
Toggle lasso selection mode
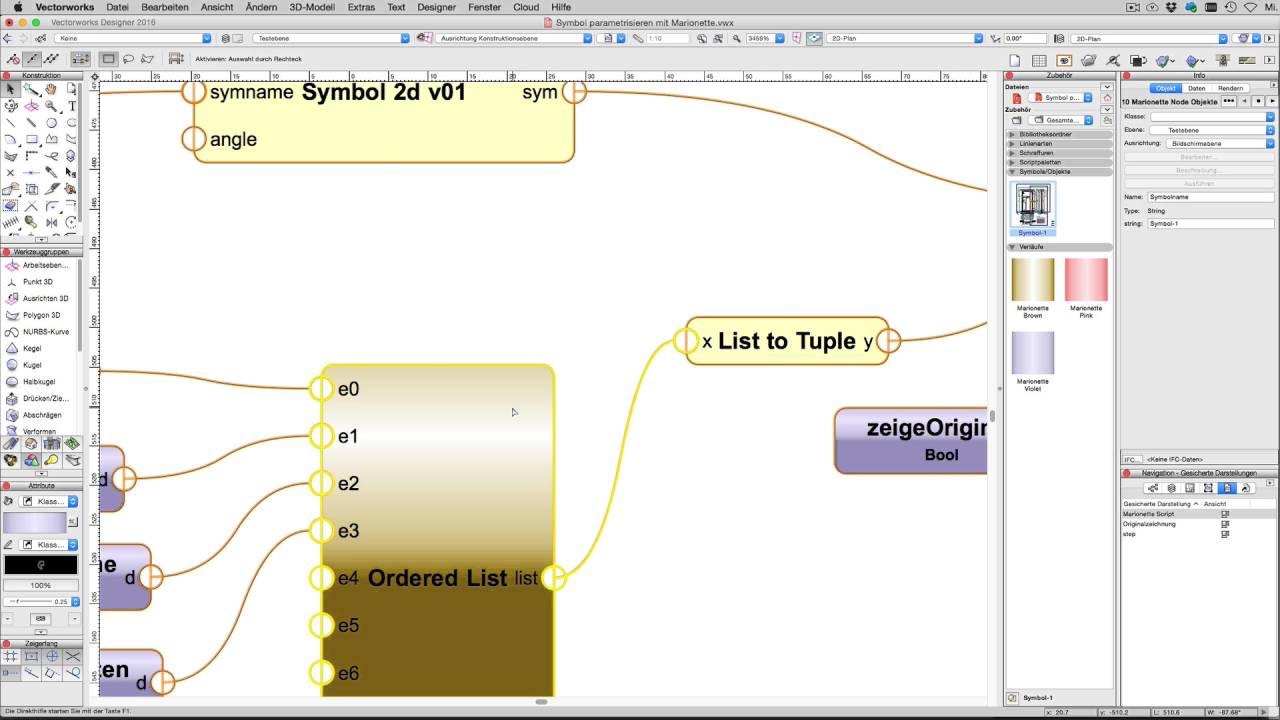click(x=128, y=59)
